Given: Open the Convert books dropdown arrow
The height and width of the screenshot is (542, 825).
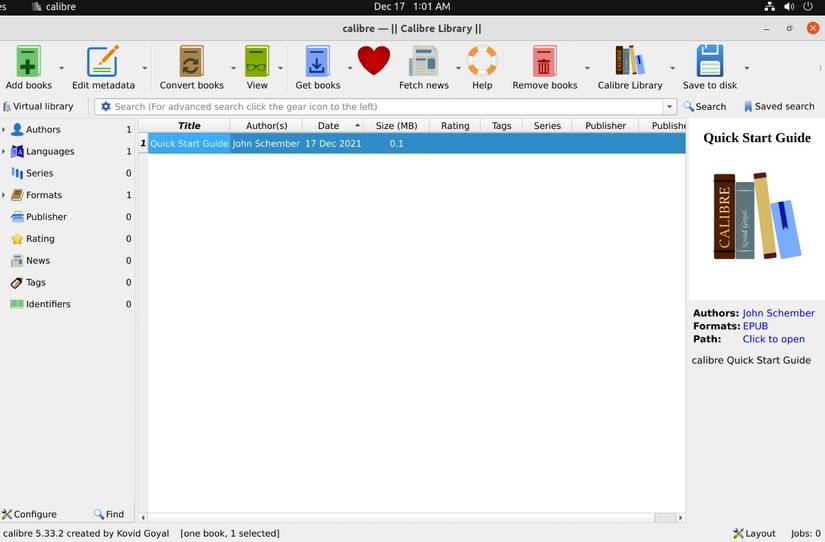Looking at the screenshot, I should point(233,68).
